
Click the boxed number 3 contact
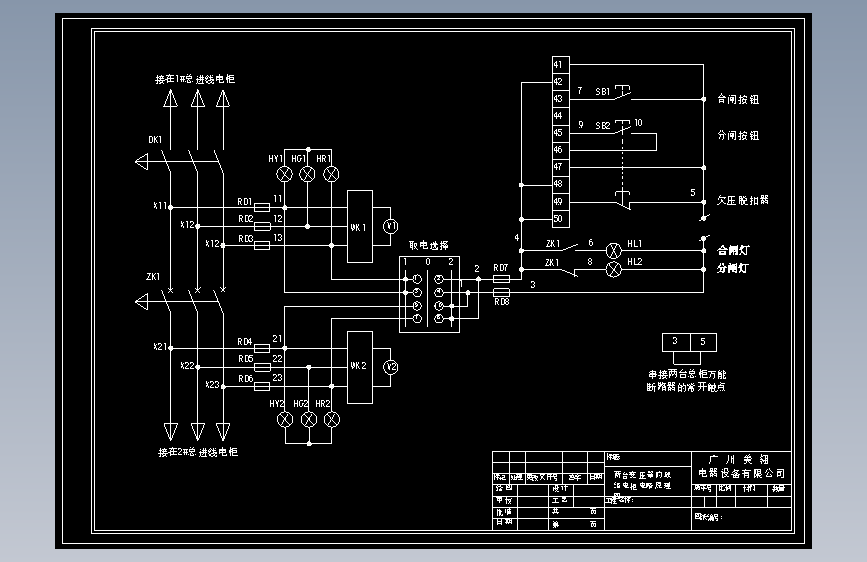click(x=676, y=342)
